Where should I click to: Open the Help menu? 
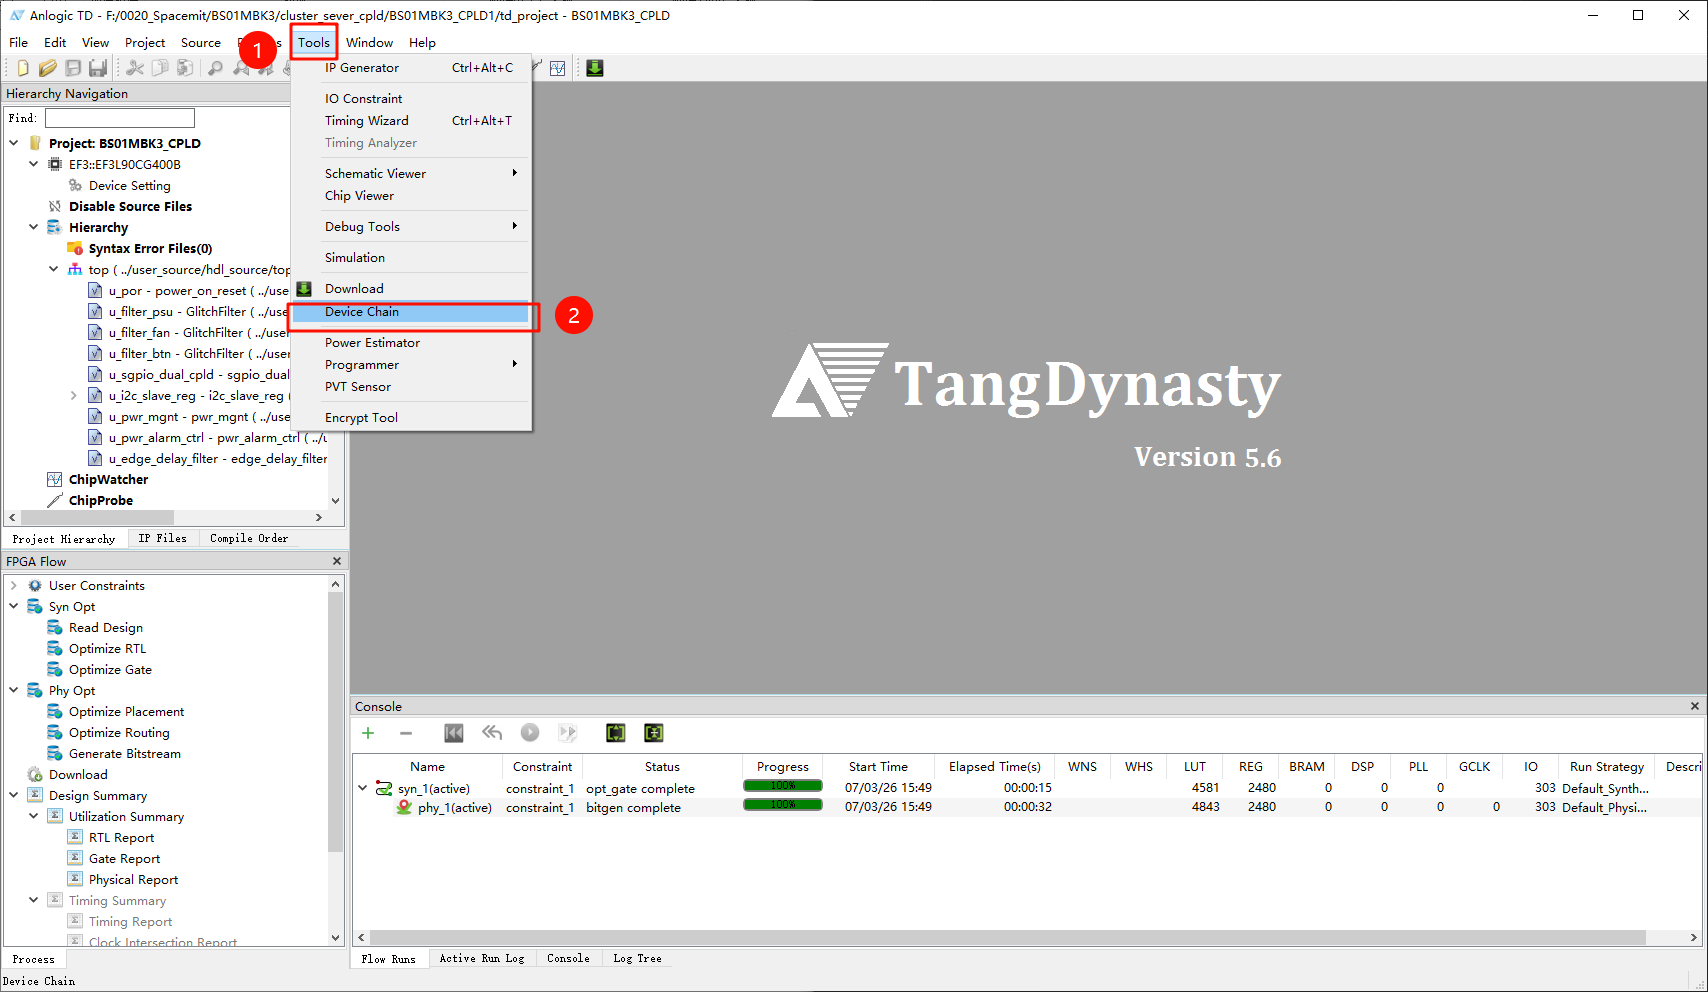(x=422, y=43)
